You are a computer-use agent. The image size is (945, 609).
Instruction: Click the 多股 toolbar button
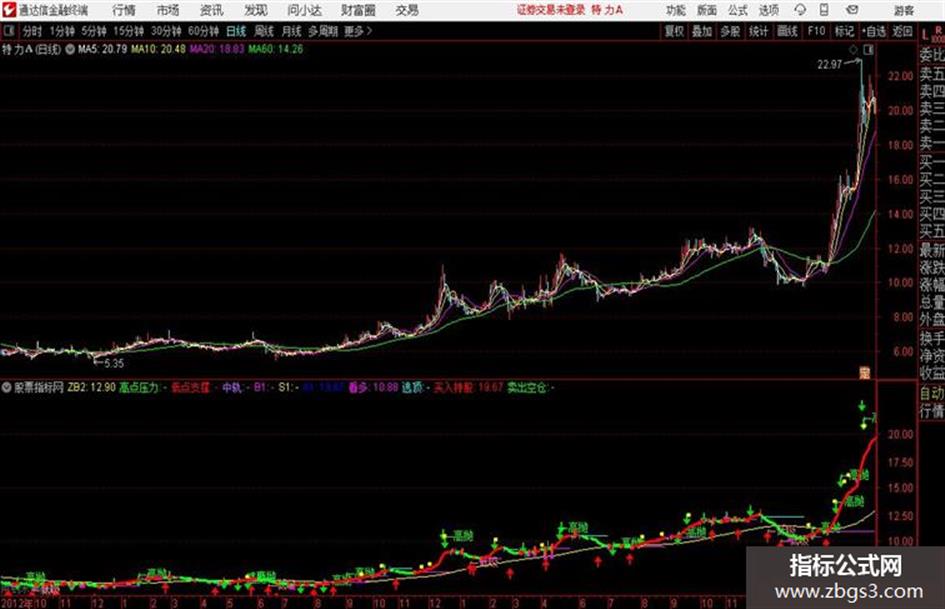click(x=730, y=31)
